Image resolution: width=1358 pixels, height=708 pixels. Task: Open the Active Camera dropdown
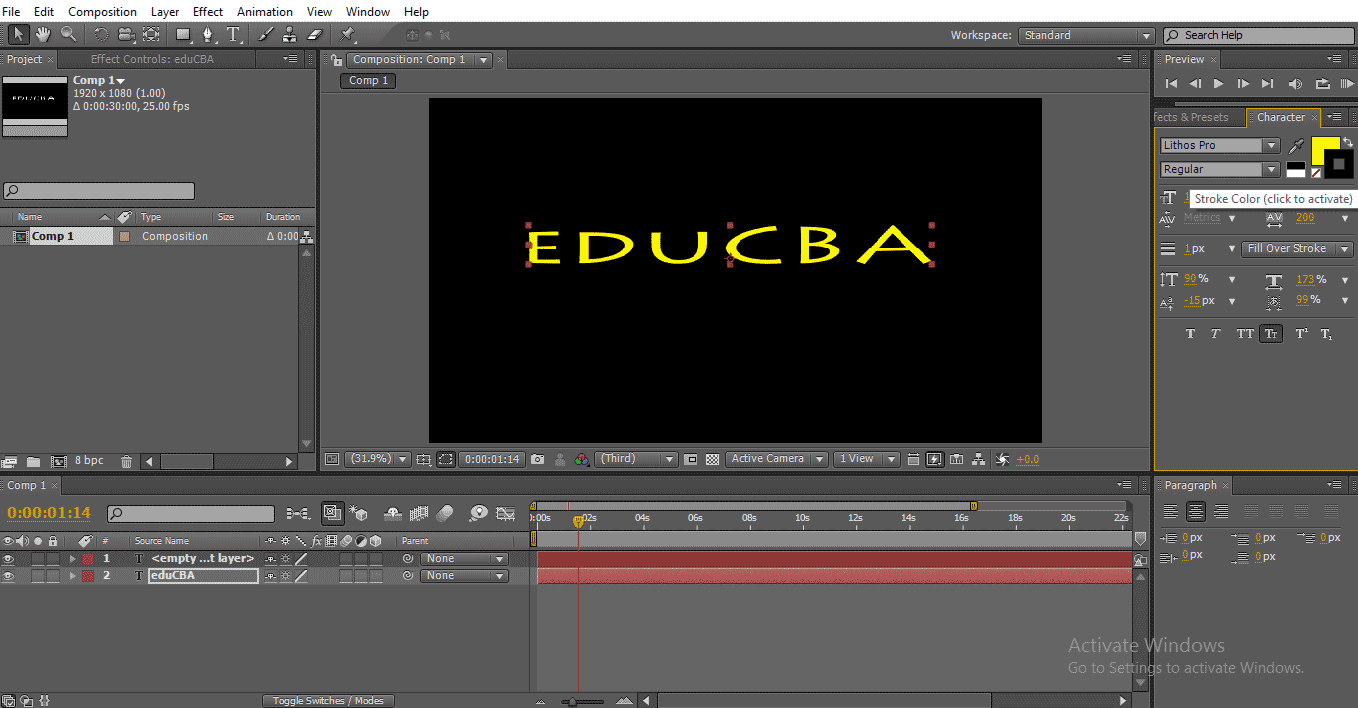click(776, 459)
